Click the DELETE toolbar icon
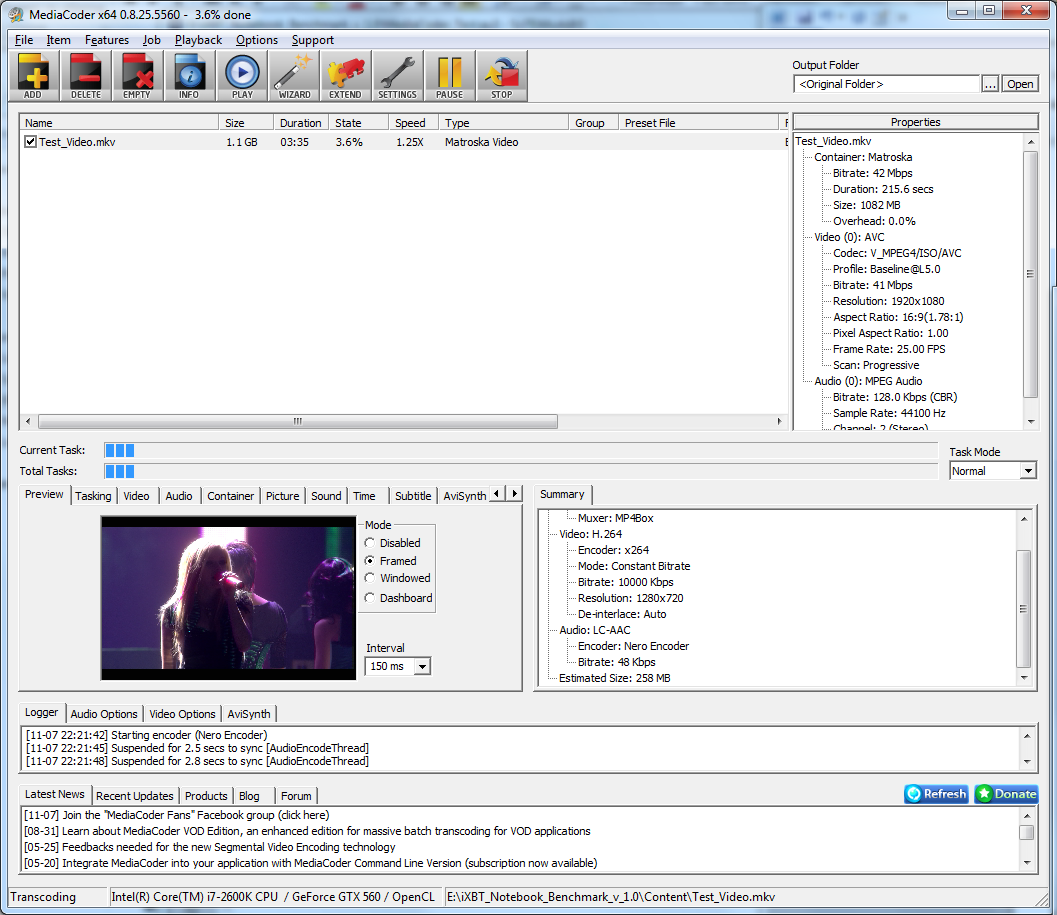The image size is (1057, 915). pos(86,76)
